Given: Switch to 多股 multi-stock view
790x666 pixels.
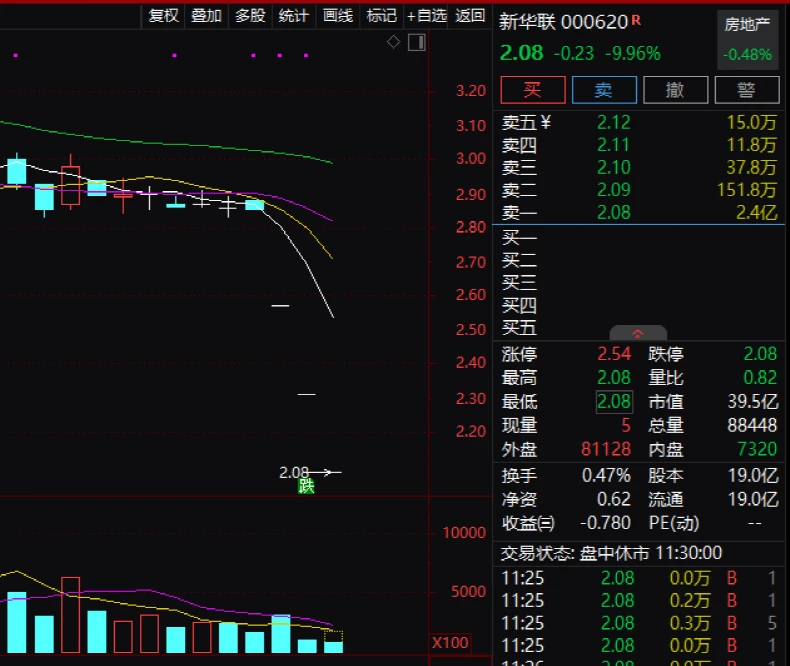Looking at the screenshot, I should [x=250, y=15].
